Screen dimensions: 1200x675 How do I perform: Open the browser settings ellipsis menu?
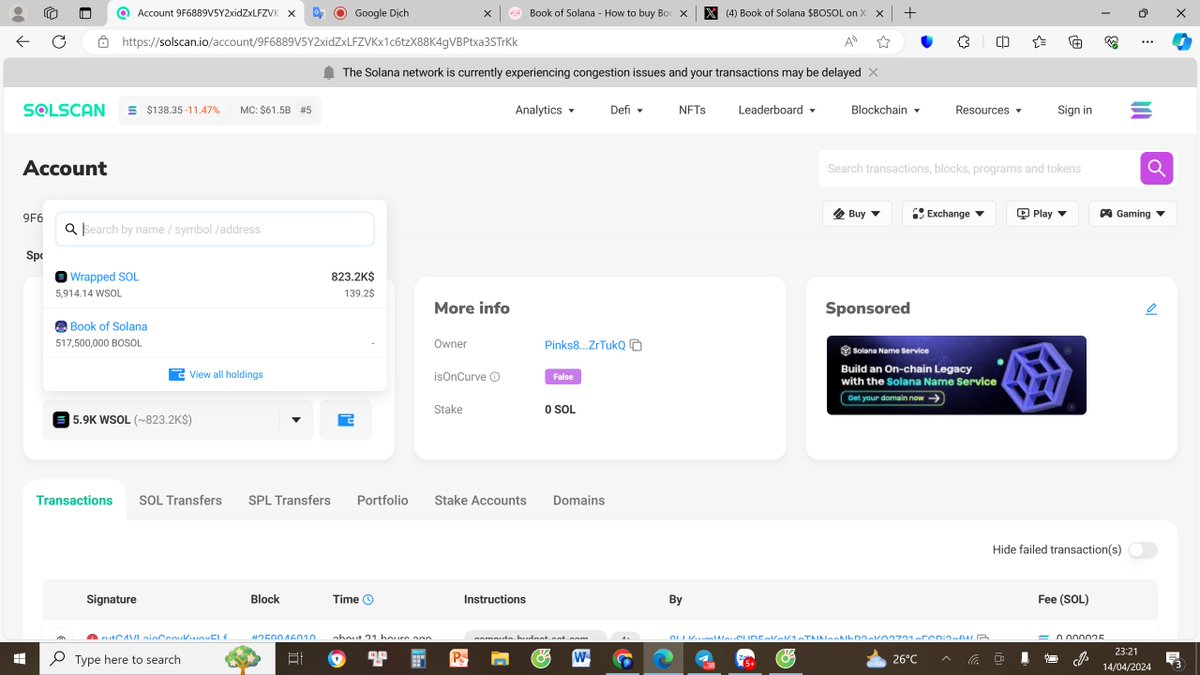1148,42
